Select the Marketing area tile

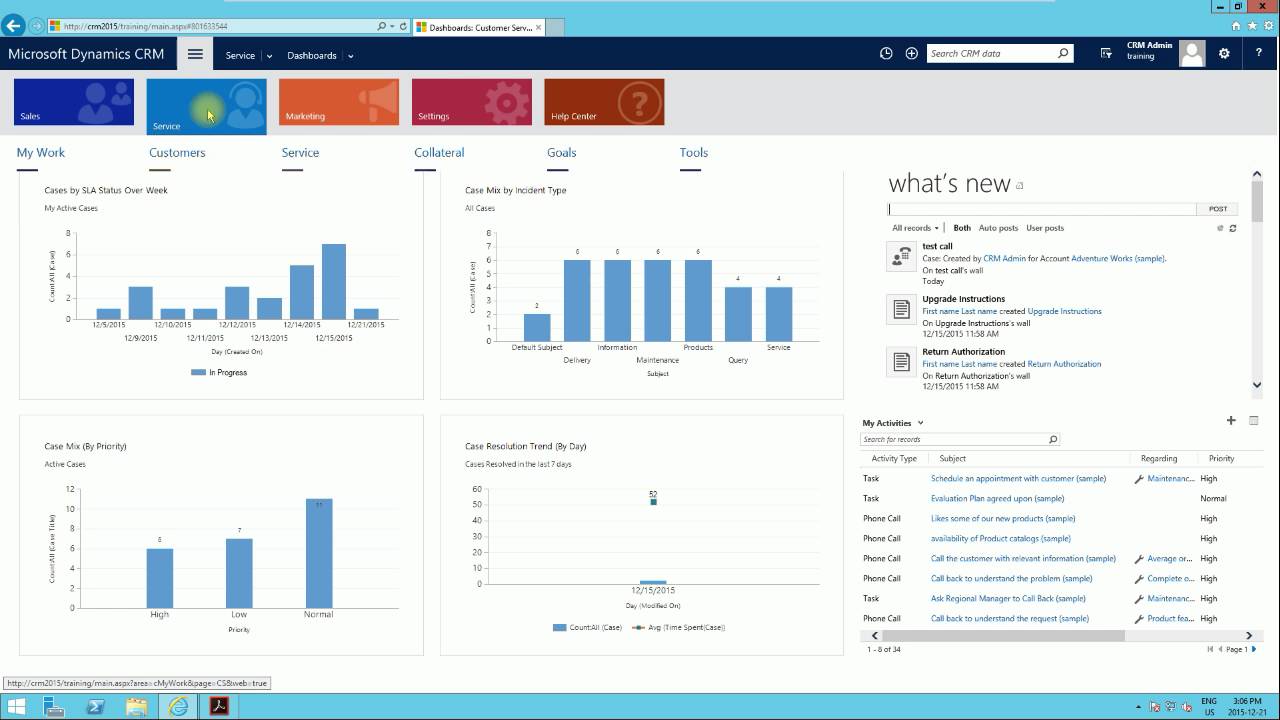coord(339,102)
